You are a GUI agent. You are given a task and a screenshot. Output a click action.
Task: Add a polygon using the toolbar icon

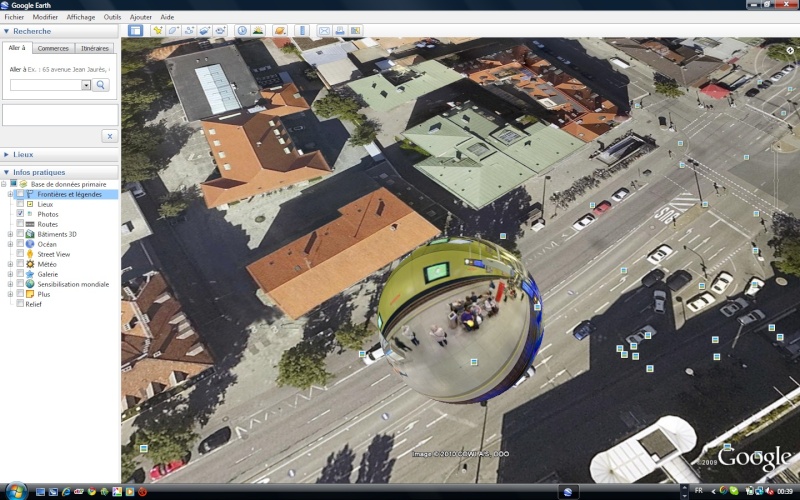pyautogui.click(x=173, y=31)
